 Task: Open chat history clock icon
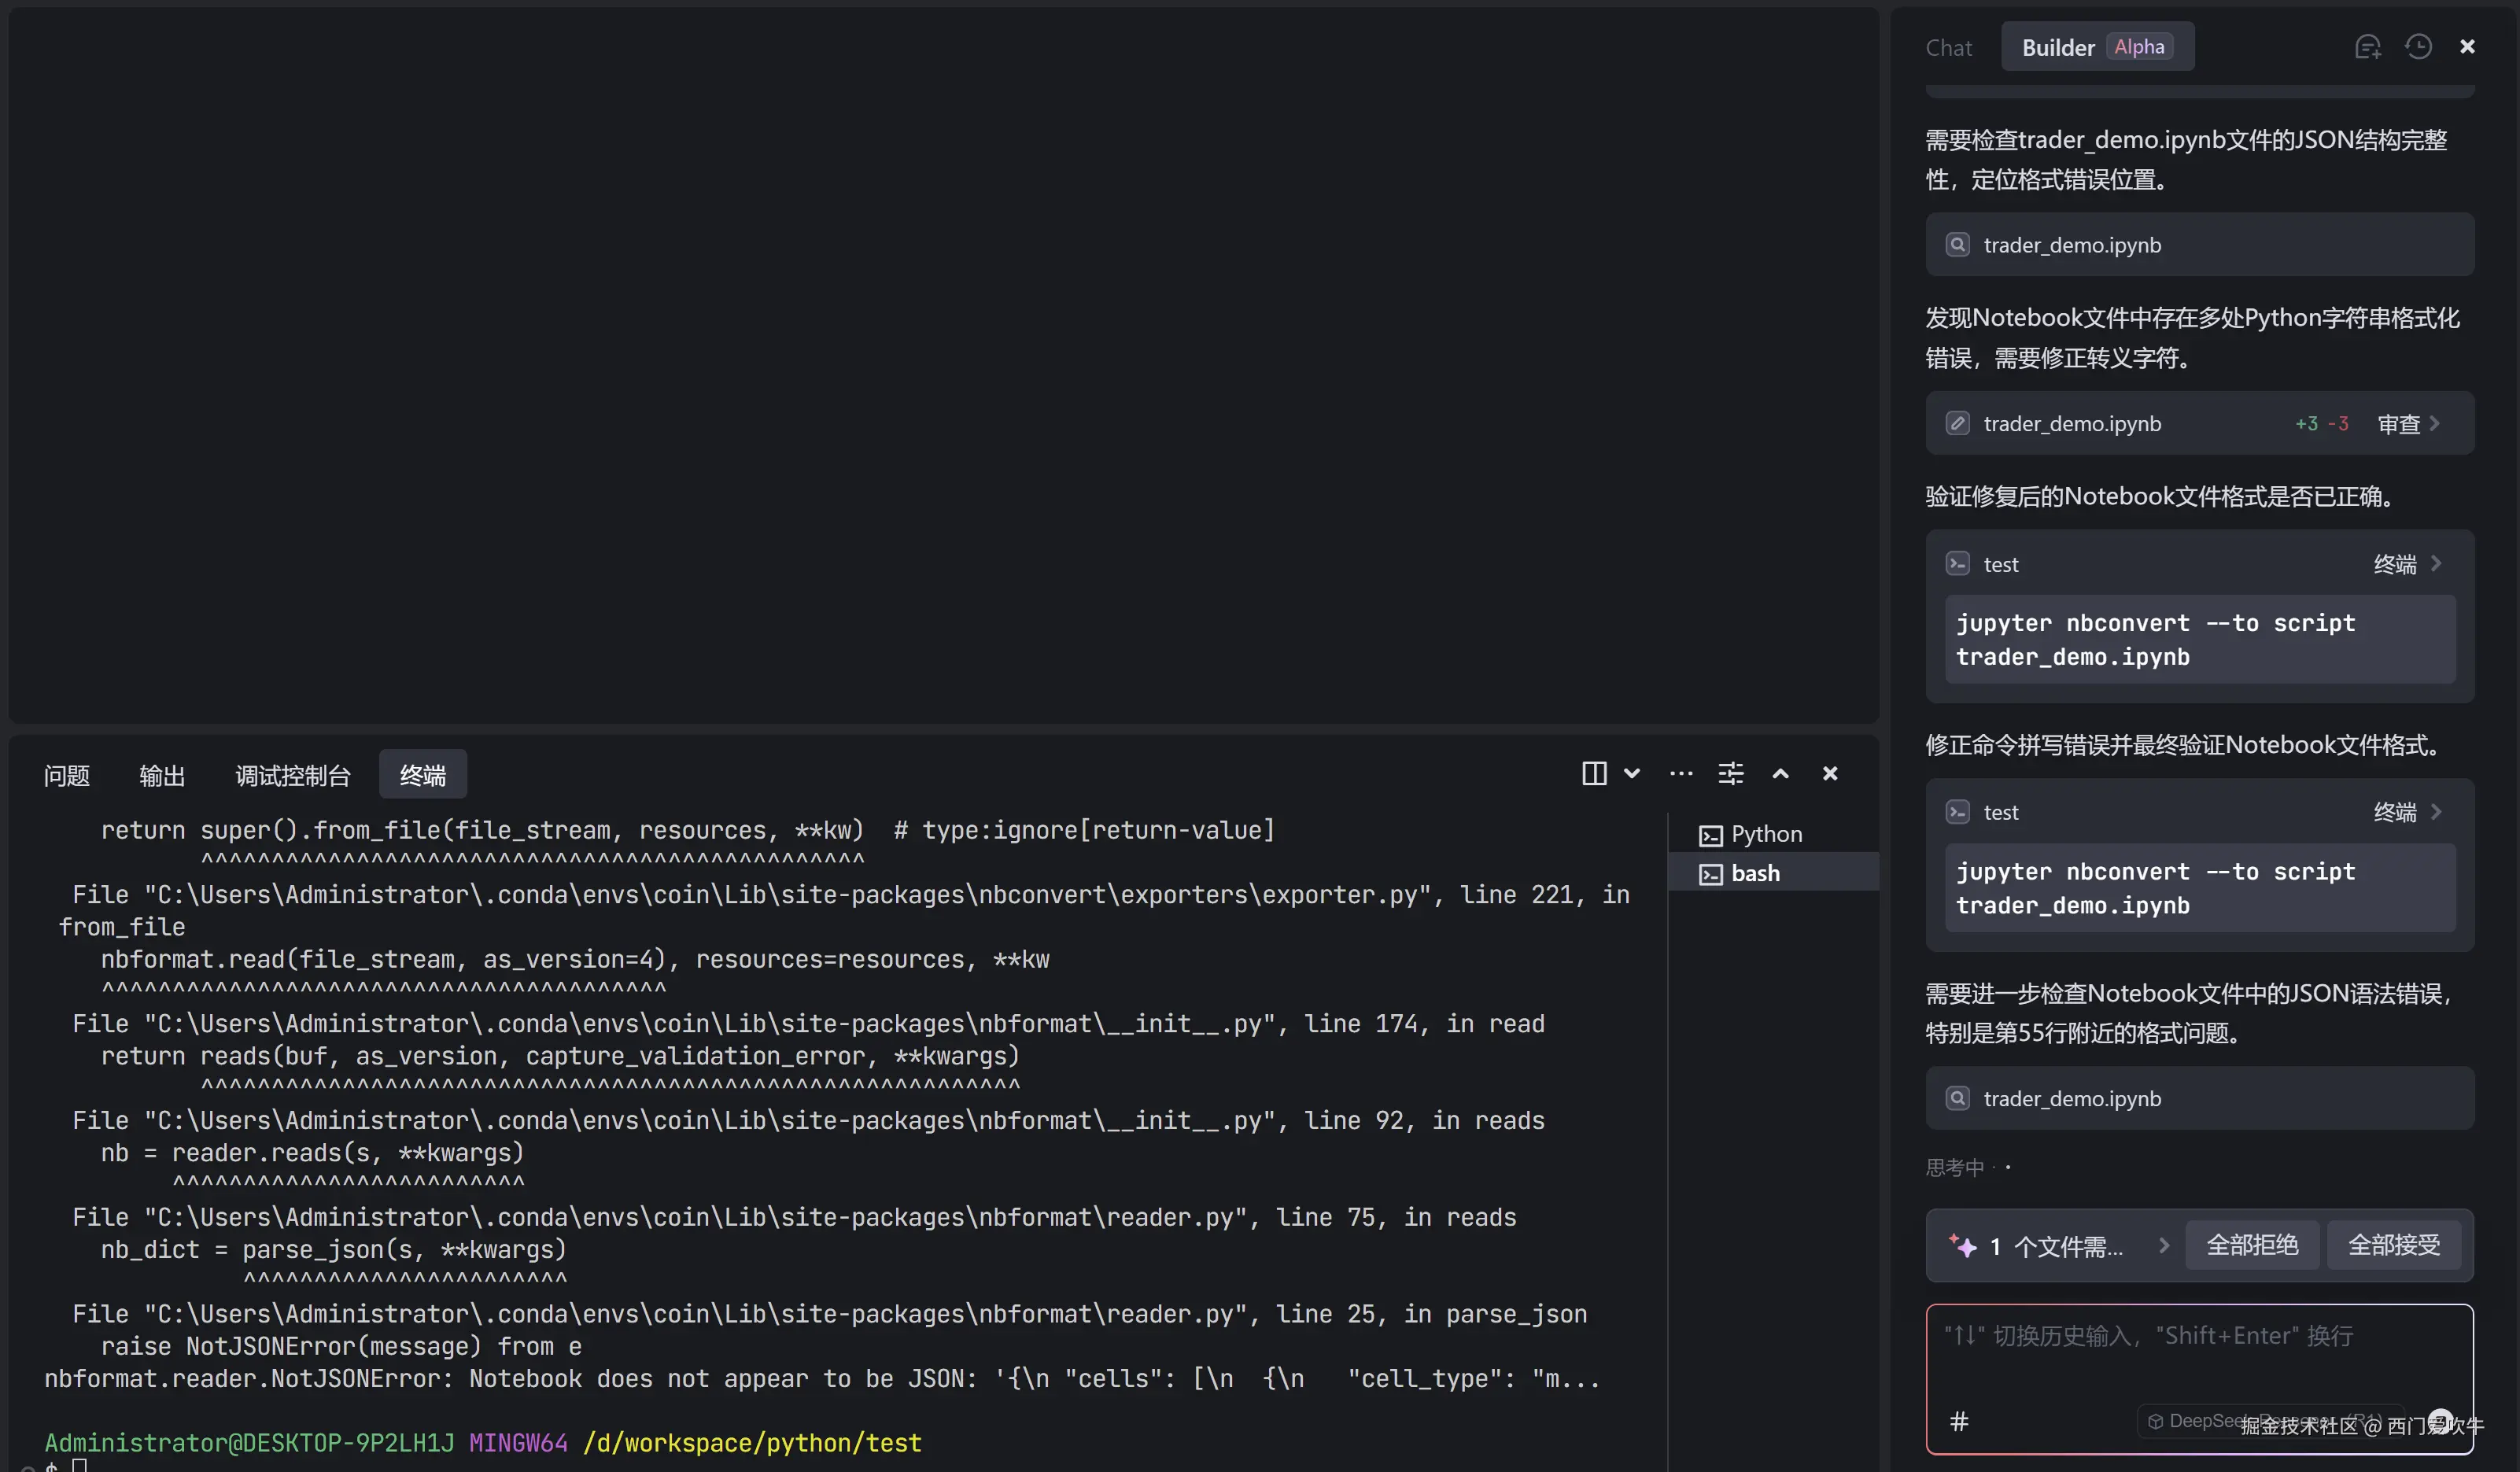2418,47
